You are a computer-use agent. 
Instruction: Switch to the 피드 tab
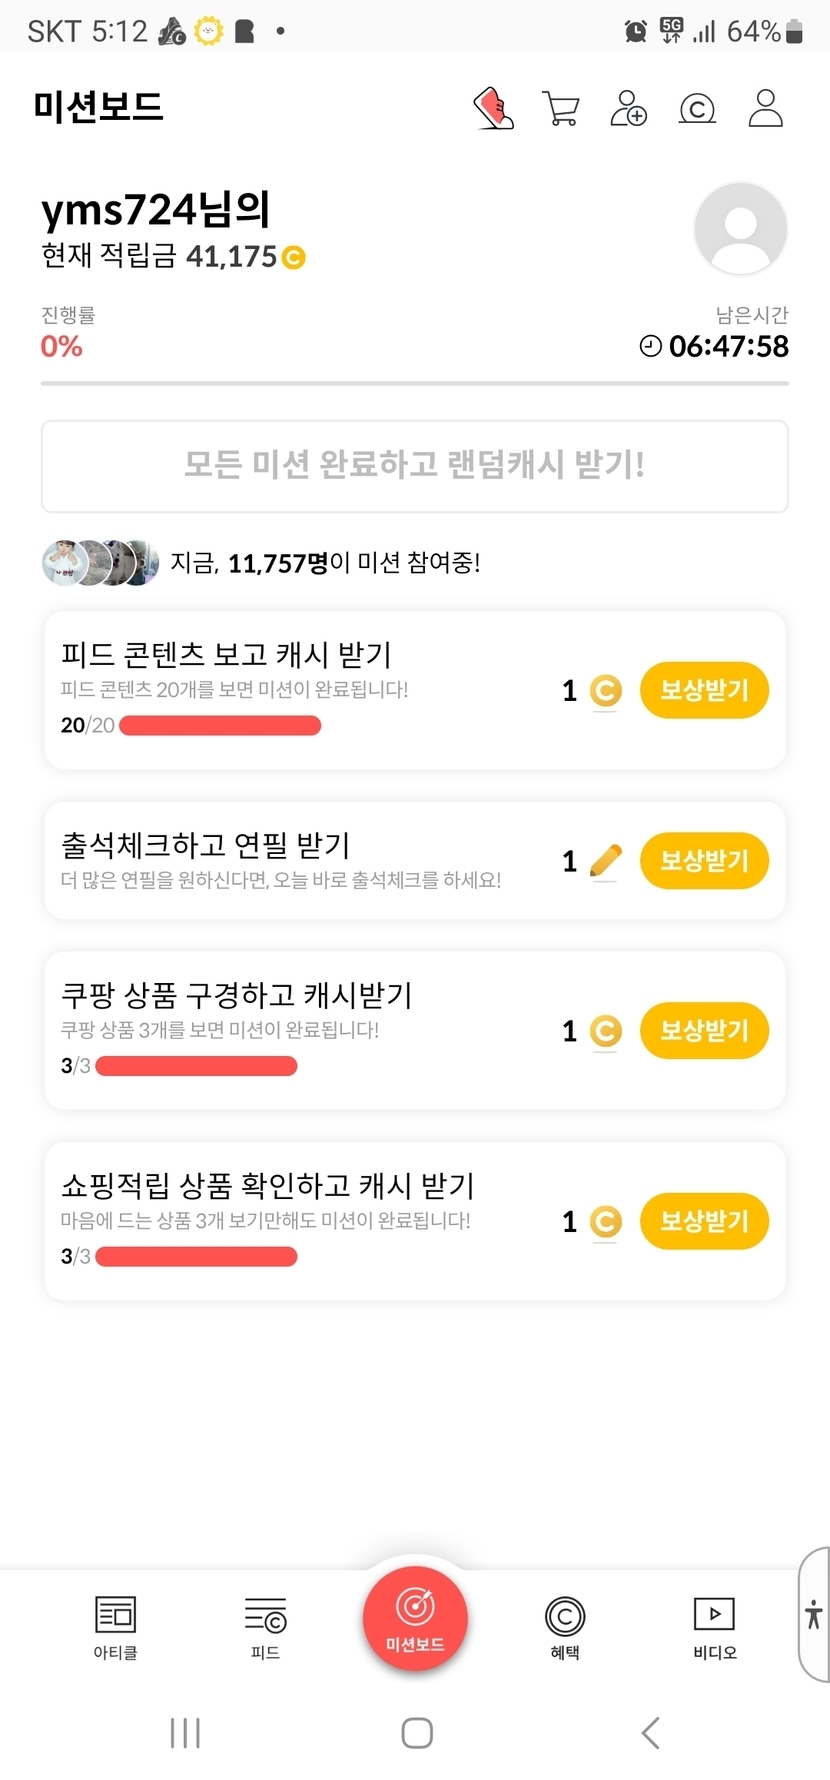coord(265,1627)
